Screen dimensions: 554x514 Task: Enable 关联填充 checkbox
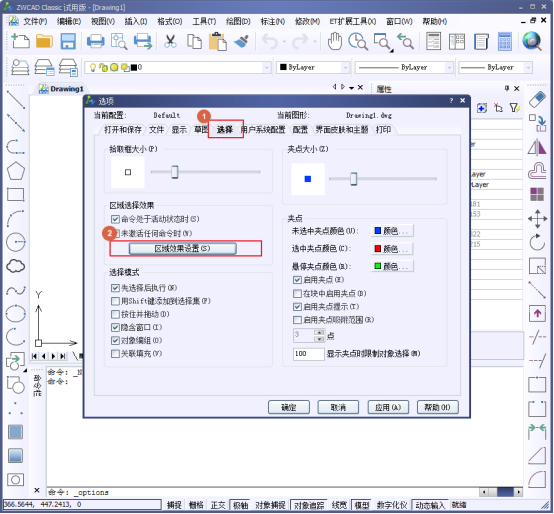(115, 354)
